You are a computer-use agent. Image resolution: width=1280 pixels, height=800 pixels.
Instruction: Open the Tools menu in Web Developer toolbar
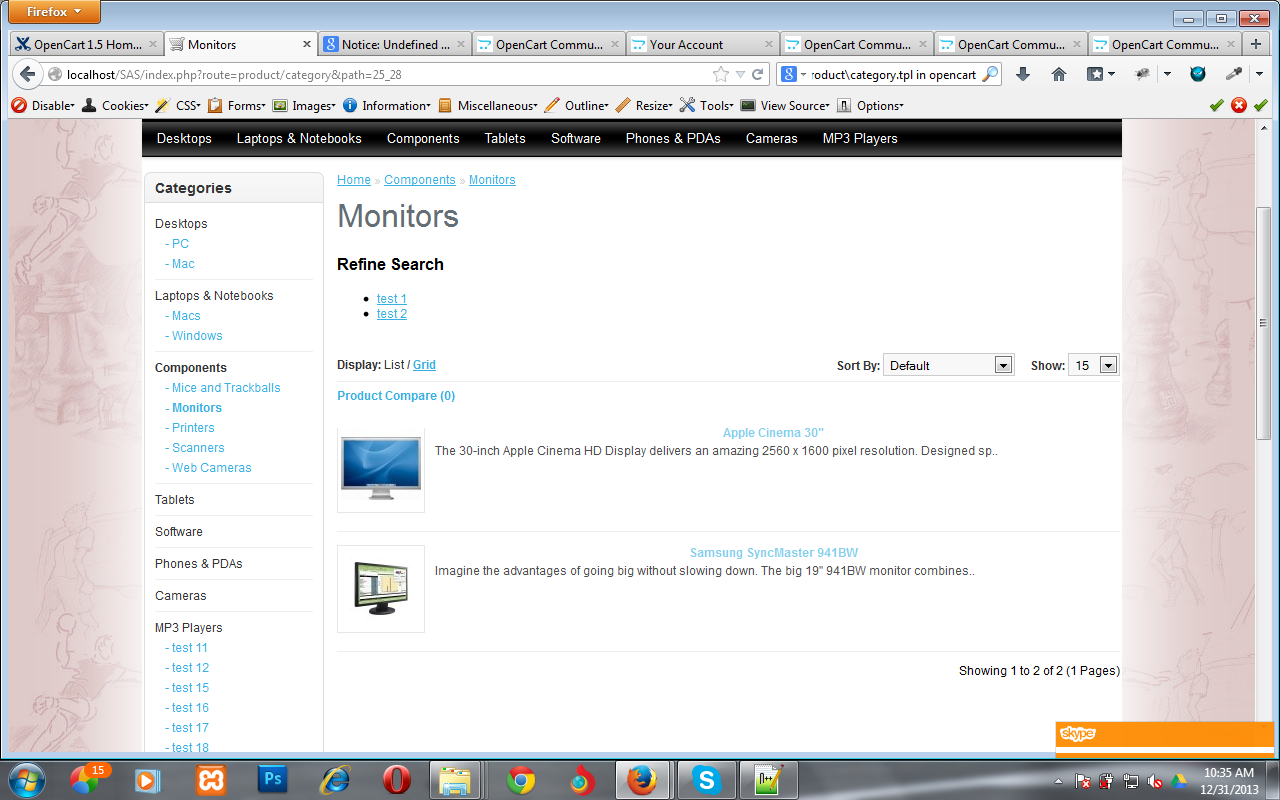706,105
